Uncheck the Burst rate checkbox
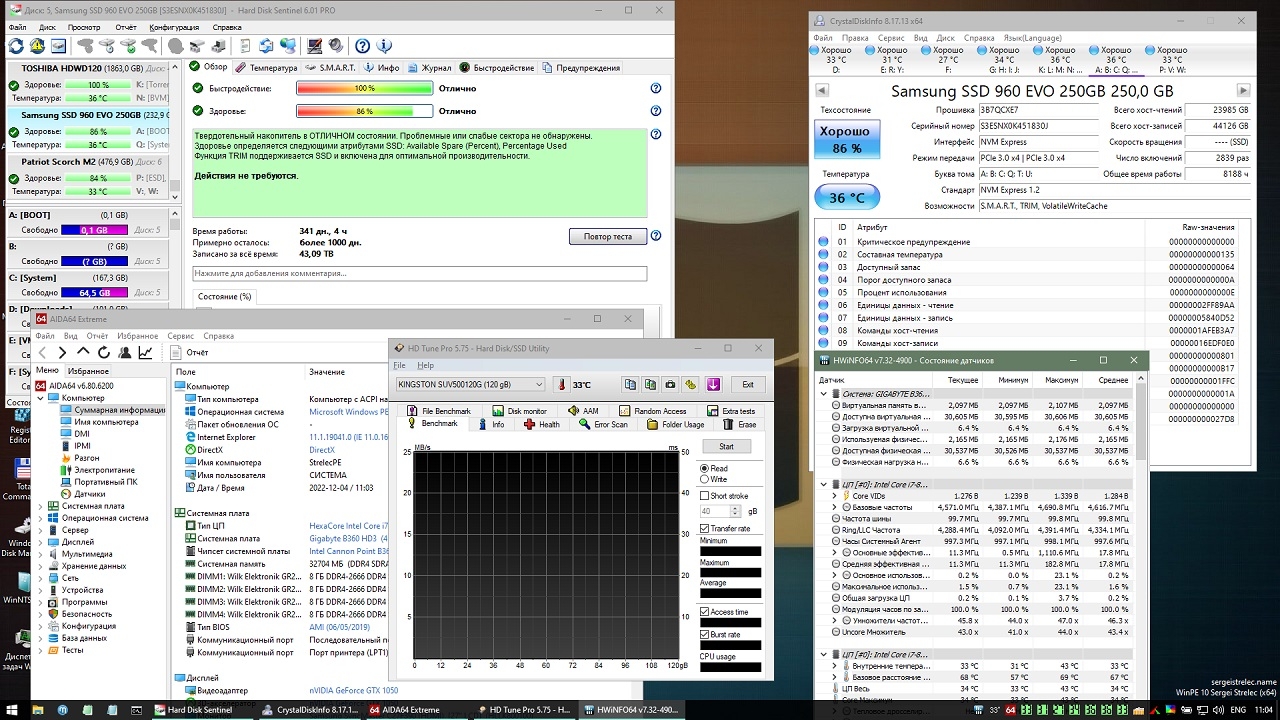This screenshot has height=720, width=1280. pos(705,635)
